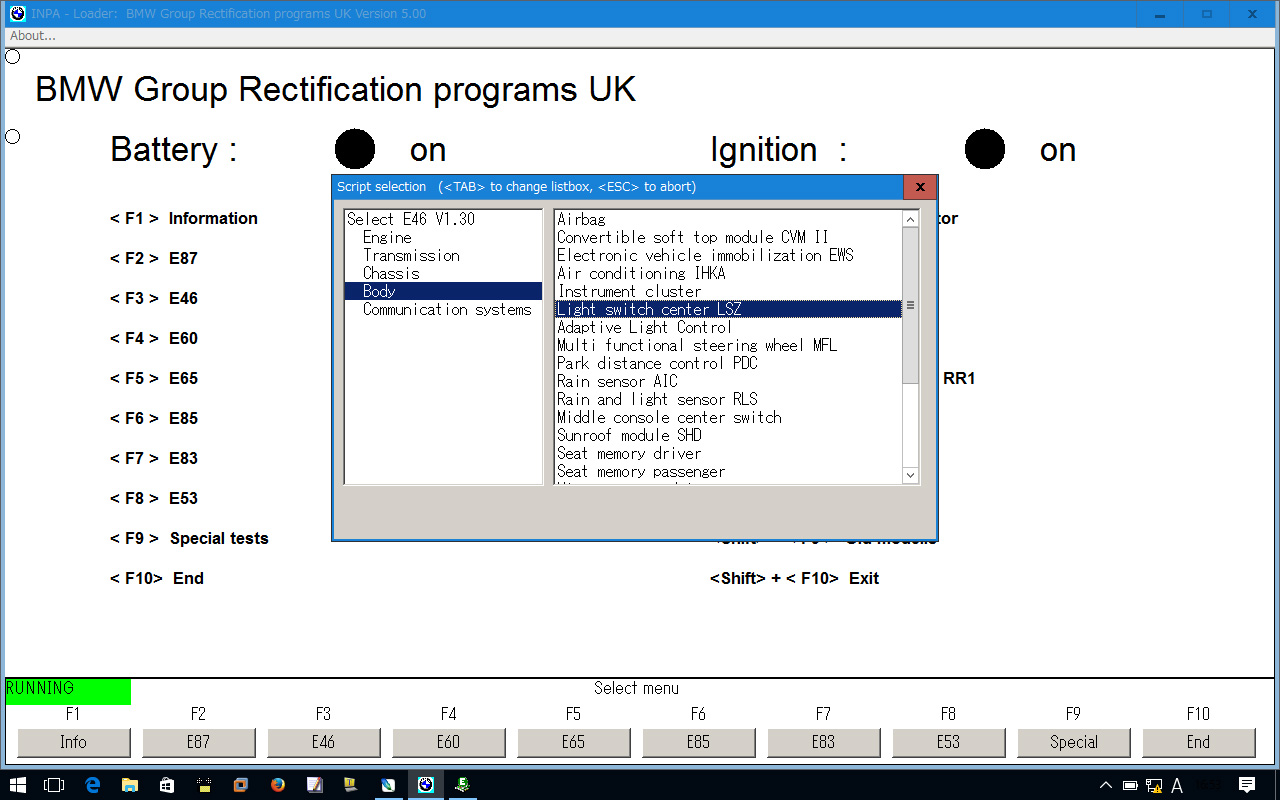Click the F8 E53 button
This screenshot has height=800, width=1280.
pyautogui.click(x=948, y=742)
